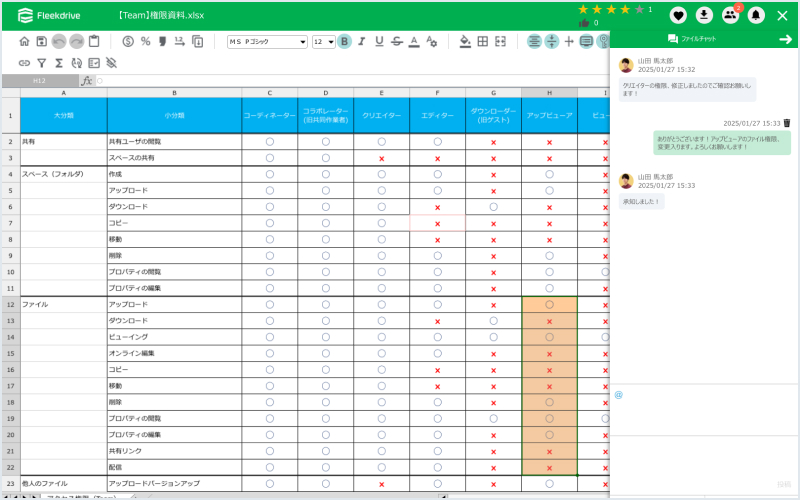Select the アップロードバージョンアップ cell

[x=174, y=484]
